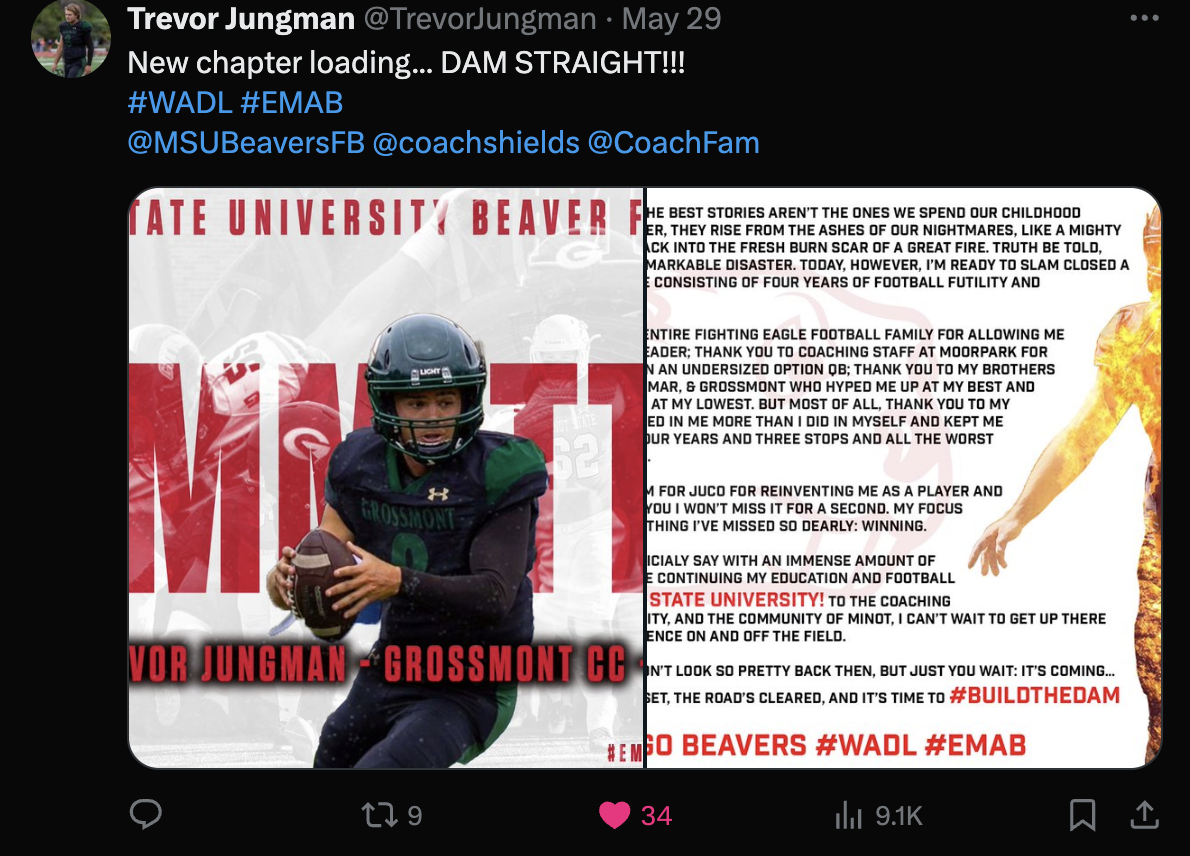The image size is (1190, 856).
Task: Open the three-dot more options menu
Action: tap(1144, 18)
